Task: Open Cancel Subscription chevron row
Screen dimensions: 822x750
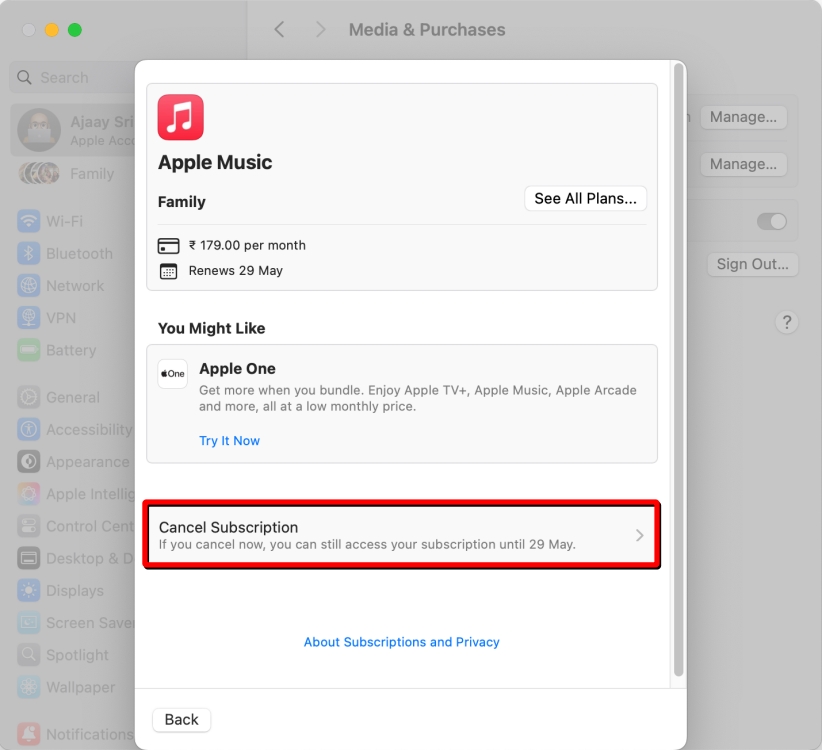Action: [402, 535]
